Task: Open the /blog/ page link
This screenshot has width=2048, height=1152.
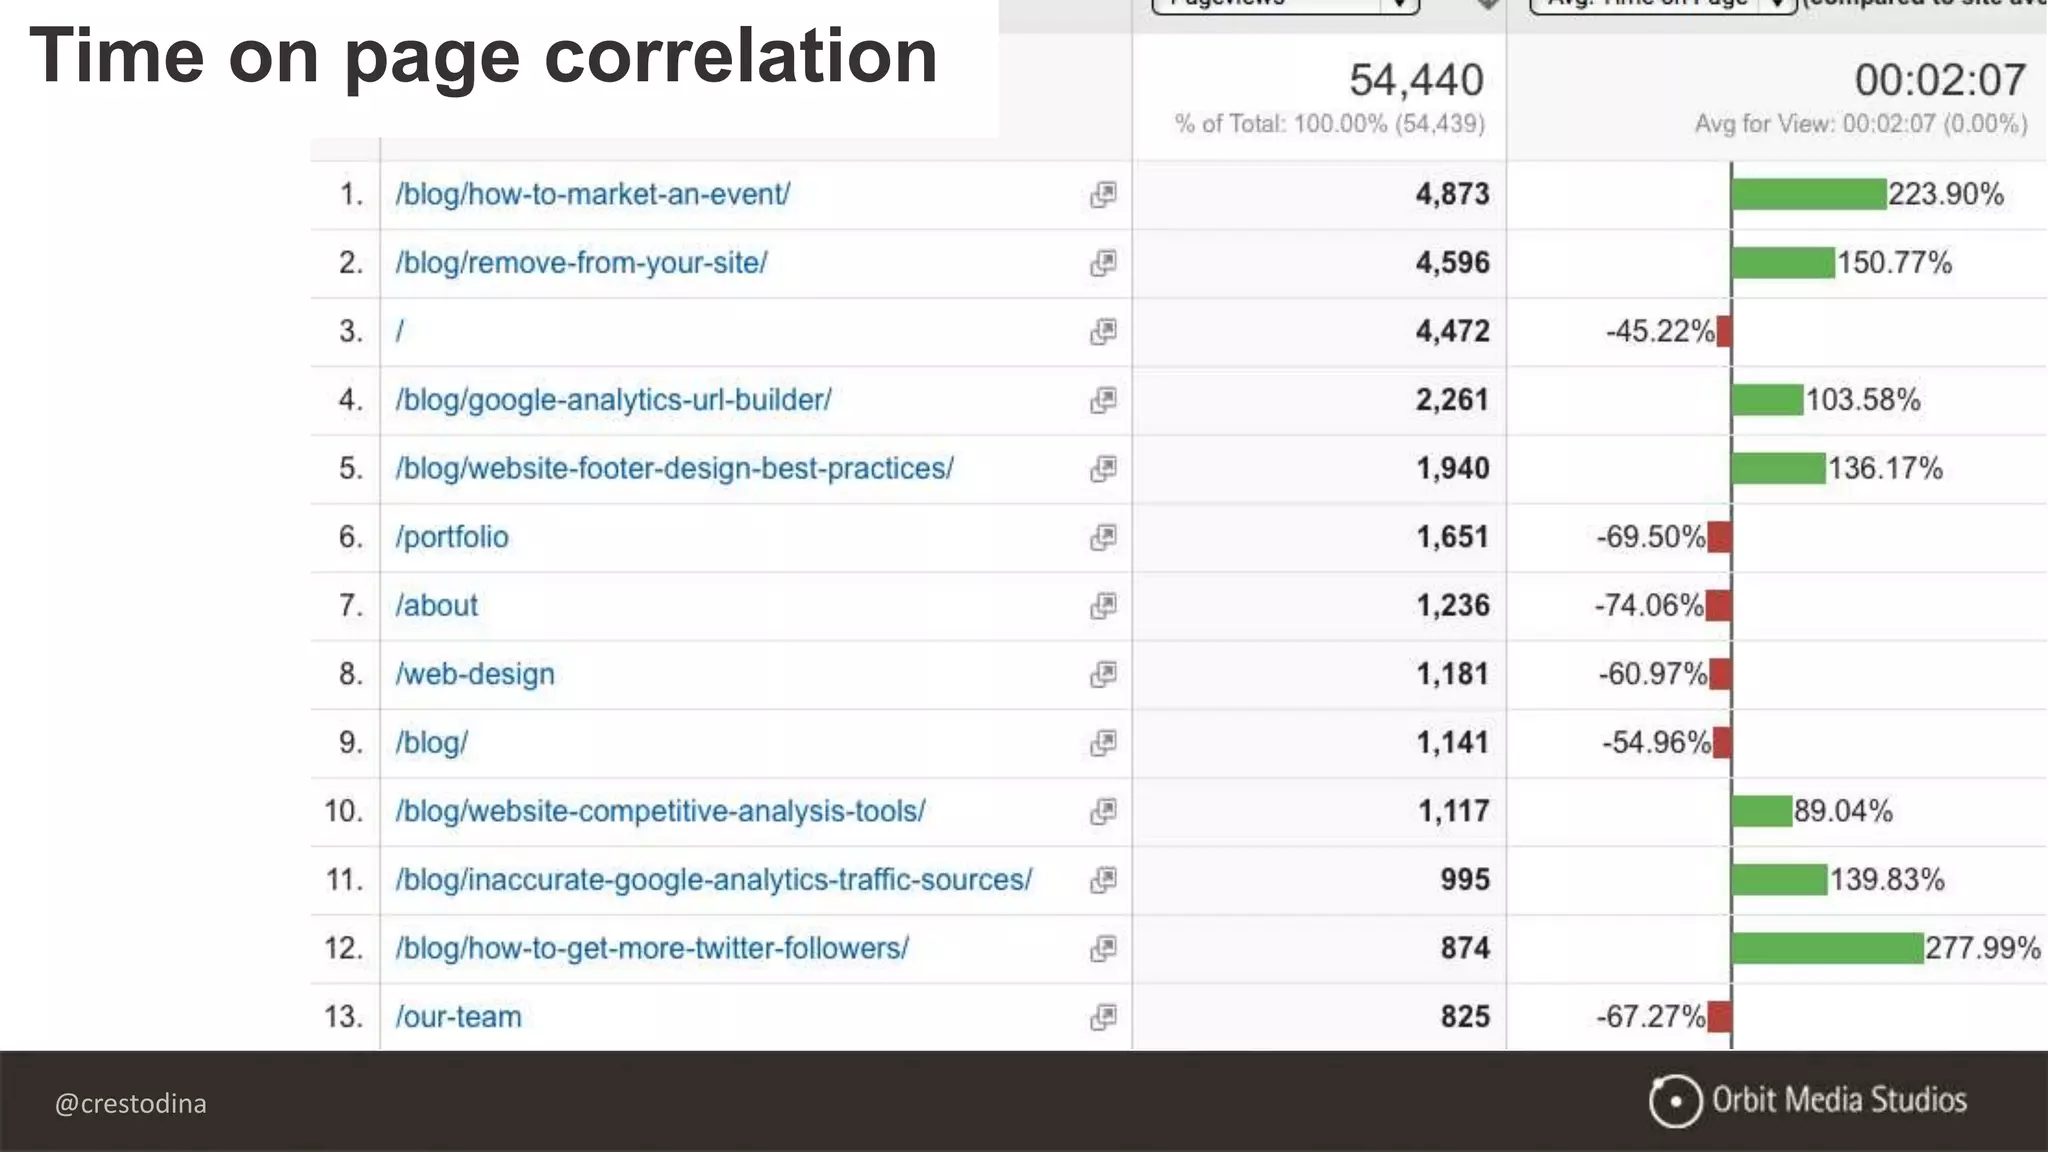Action: coord(432,743)
